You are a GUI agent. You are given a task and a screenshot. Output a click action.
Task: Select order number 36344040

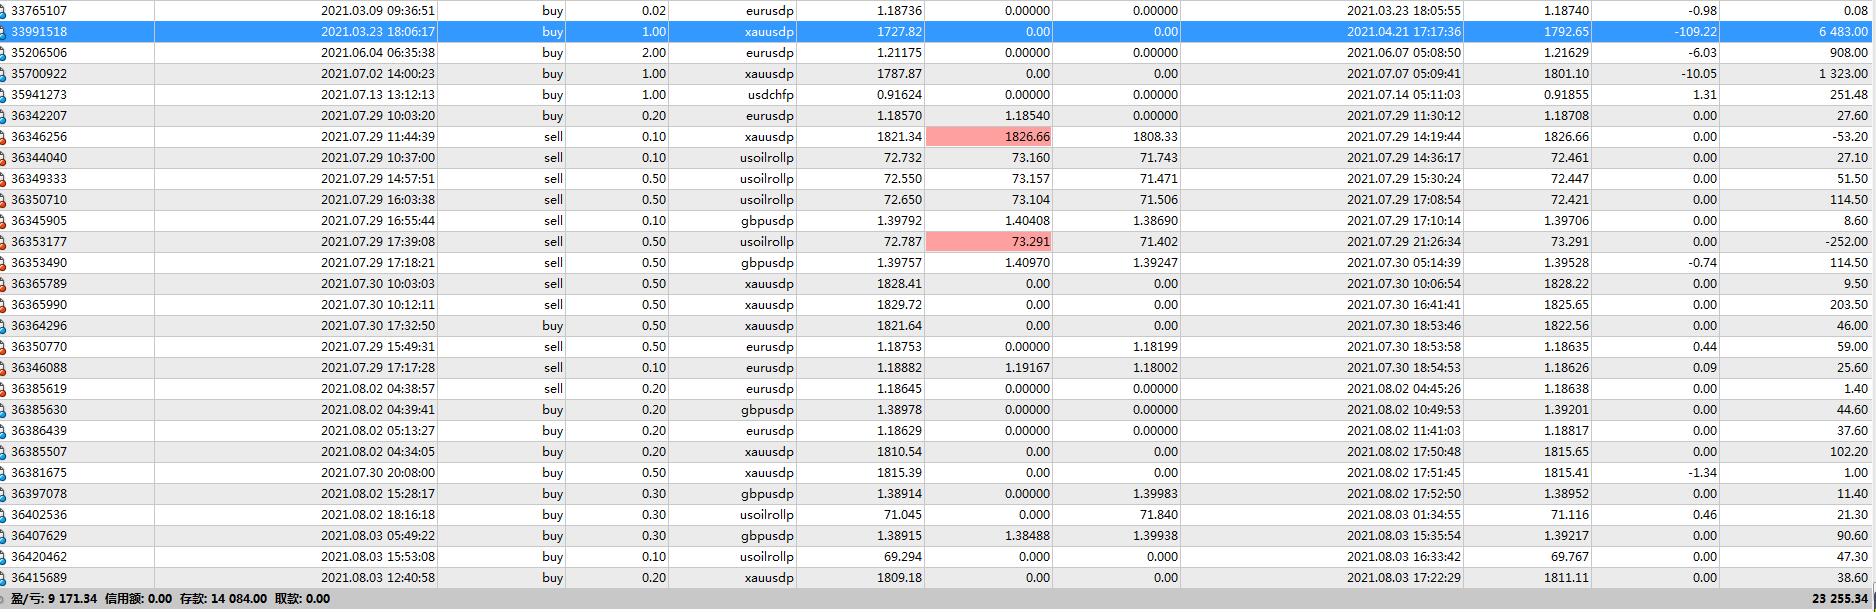[39, 158]
